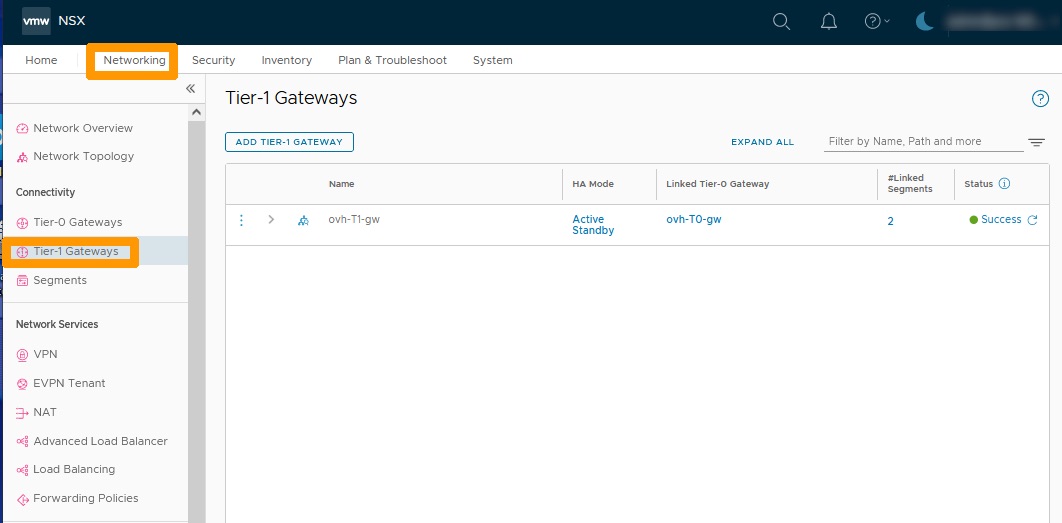Open Forwarding Policies label
Screen dimensions: 1062x523
(86, 499)
